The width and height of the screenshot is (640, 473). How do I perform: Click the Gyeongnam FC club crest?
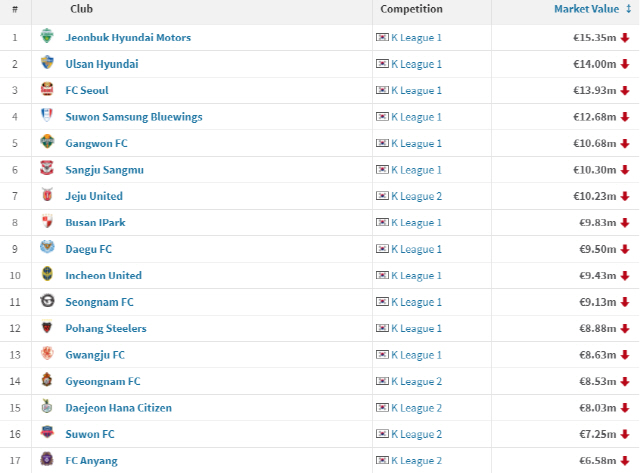[47, 380]
